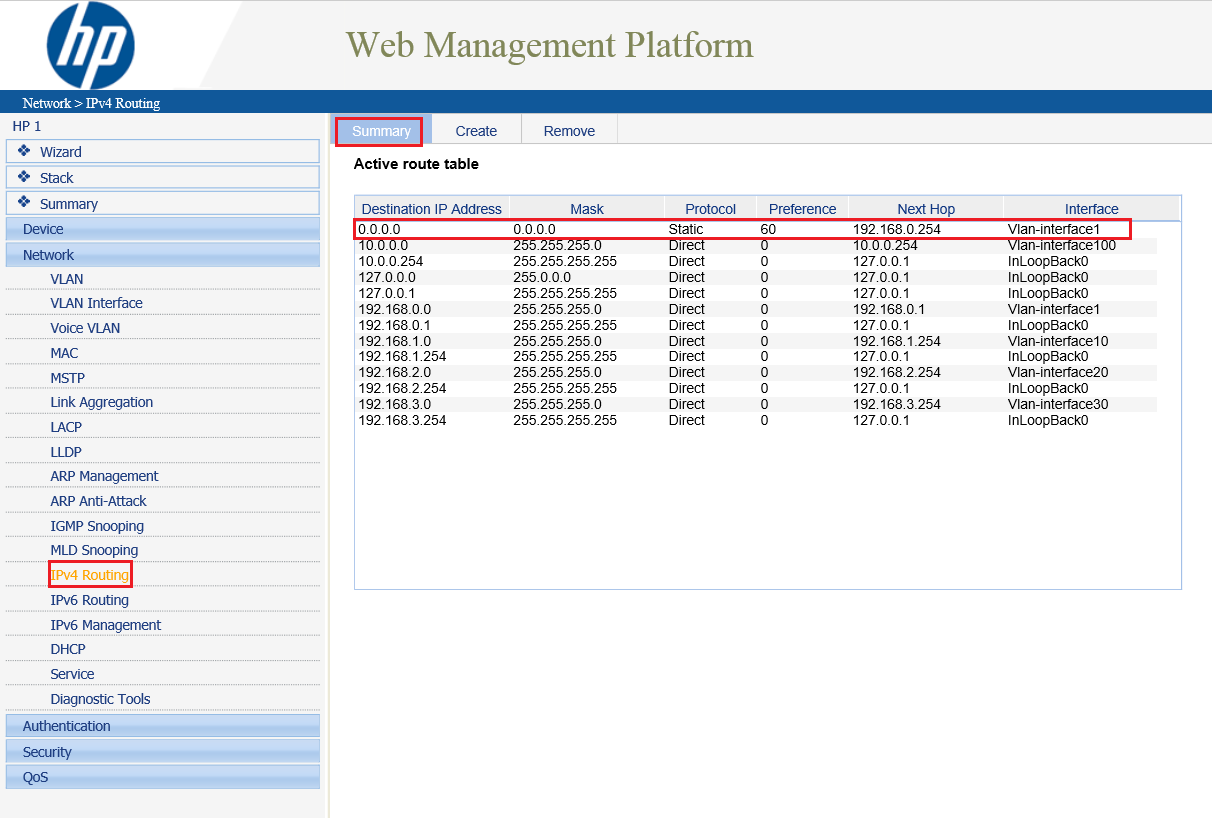The width and height of the screenshot is (1212, 818).
Task: Expand the Device section
Action: (163, 229)
